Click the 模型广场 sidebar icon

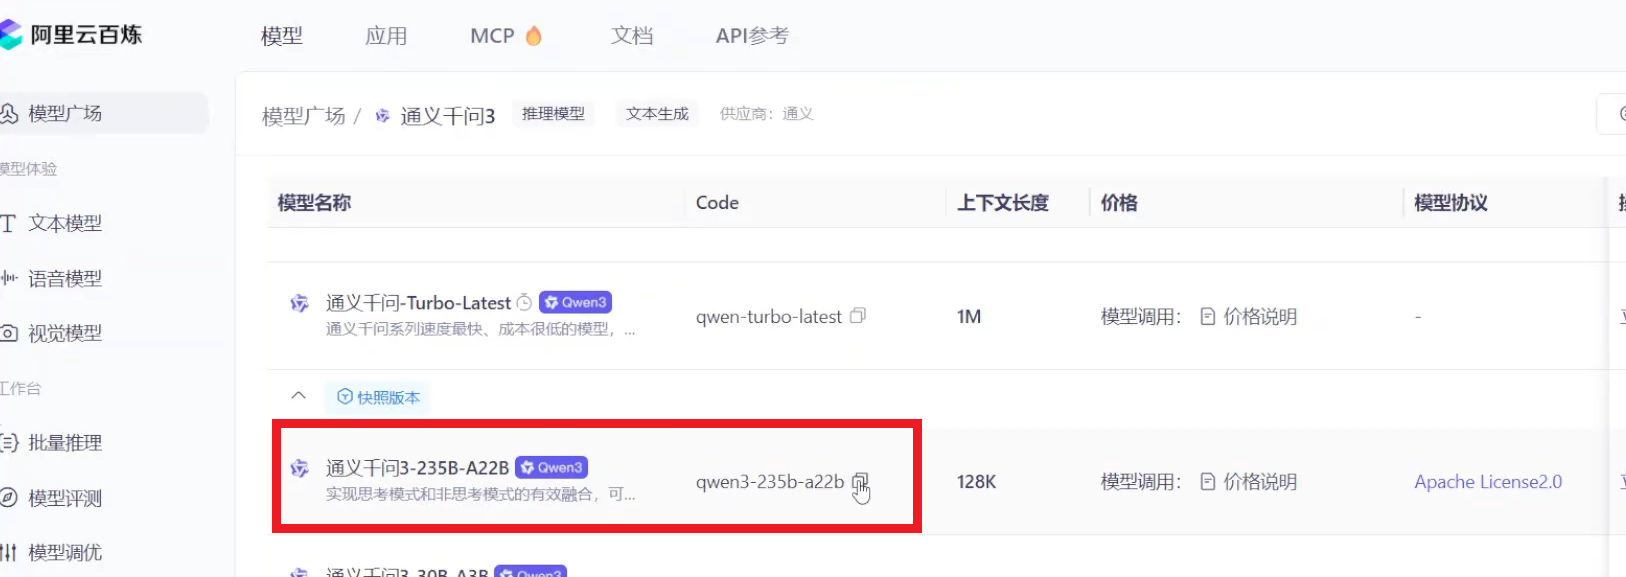[x=9, y=113]
